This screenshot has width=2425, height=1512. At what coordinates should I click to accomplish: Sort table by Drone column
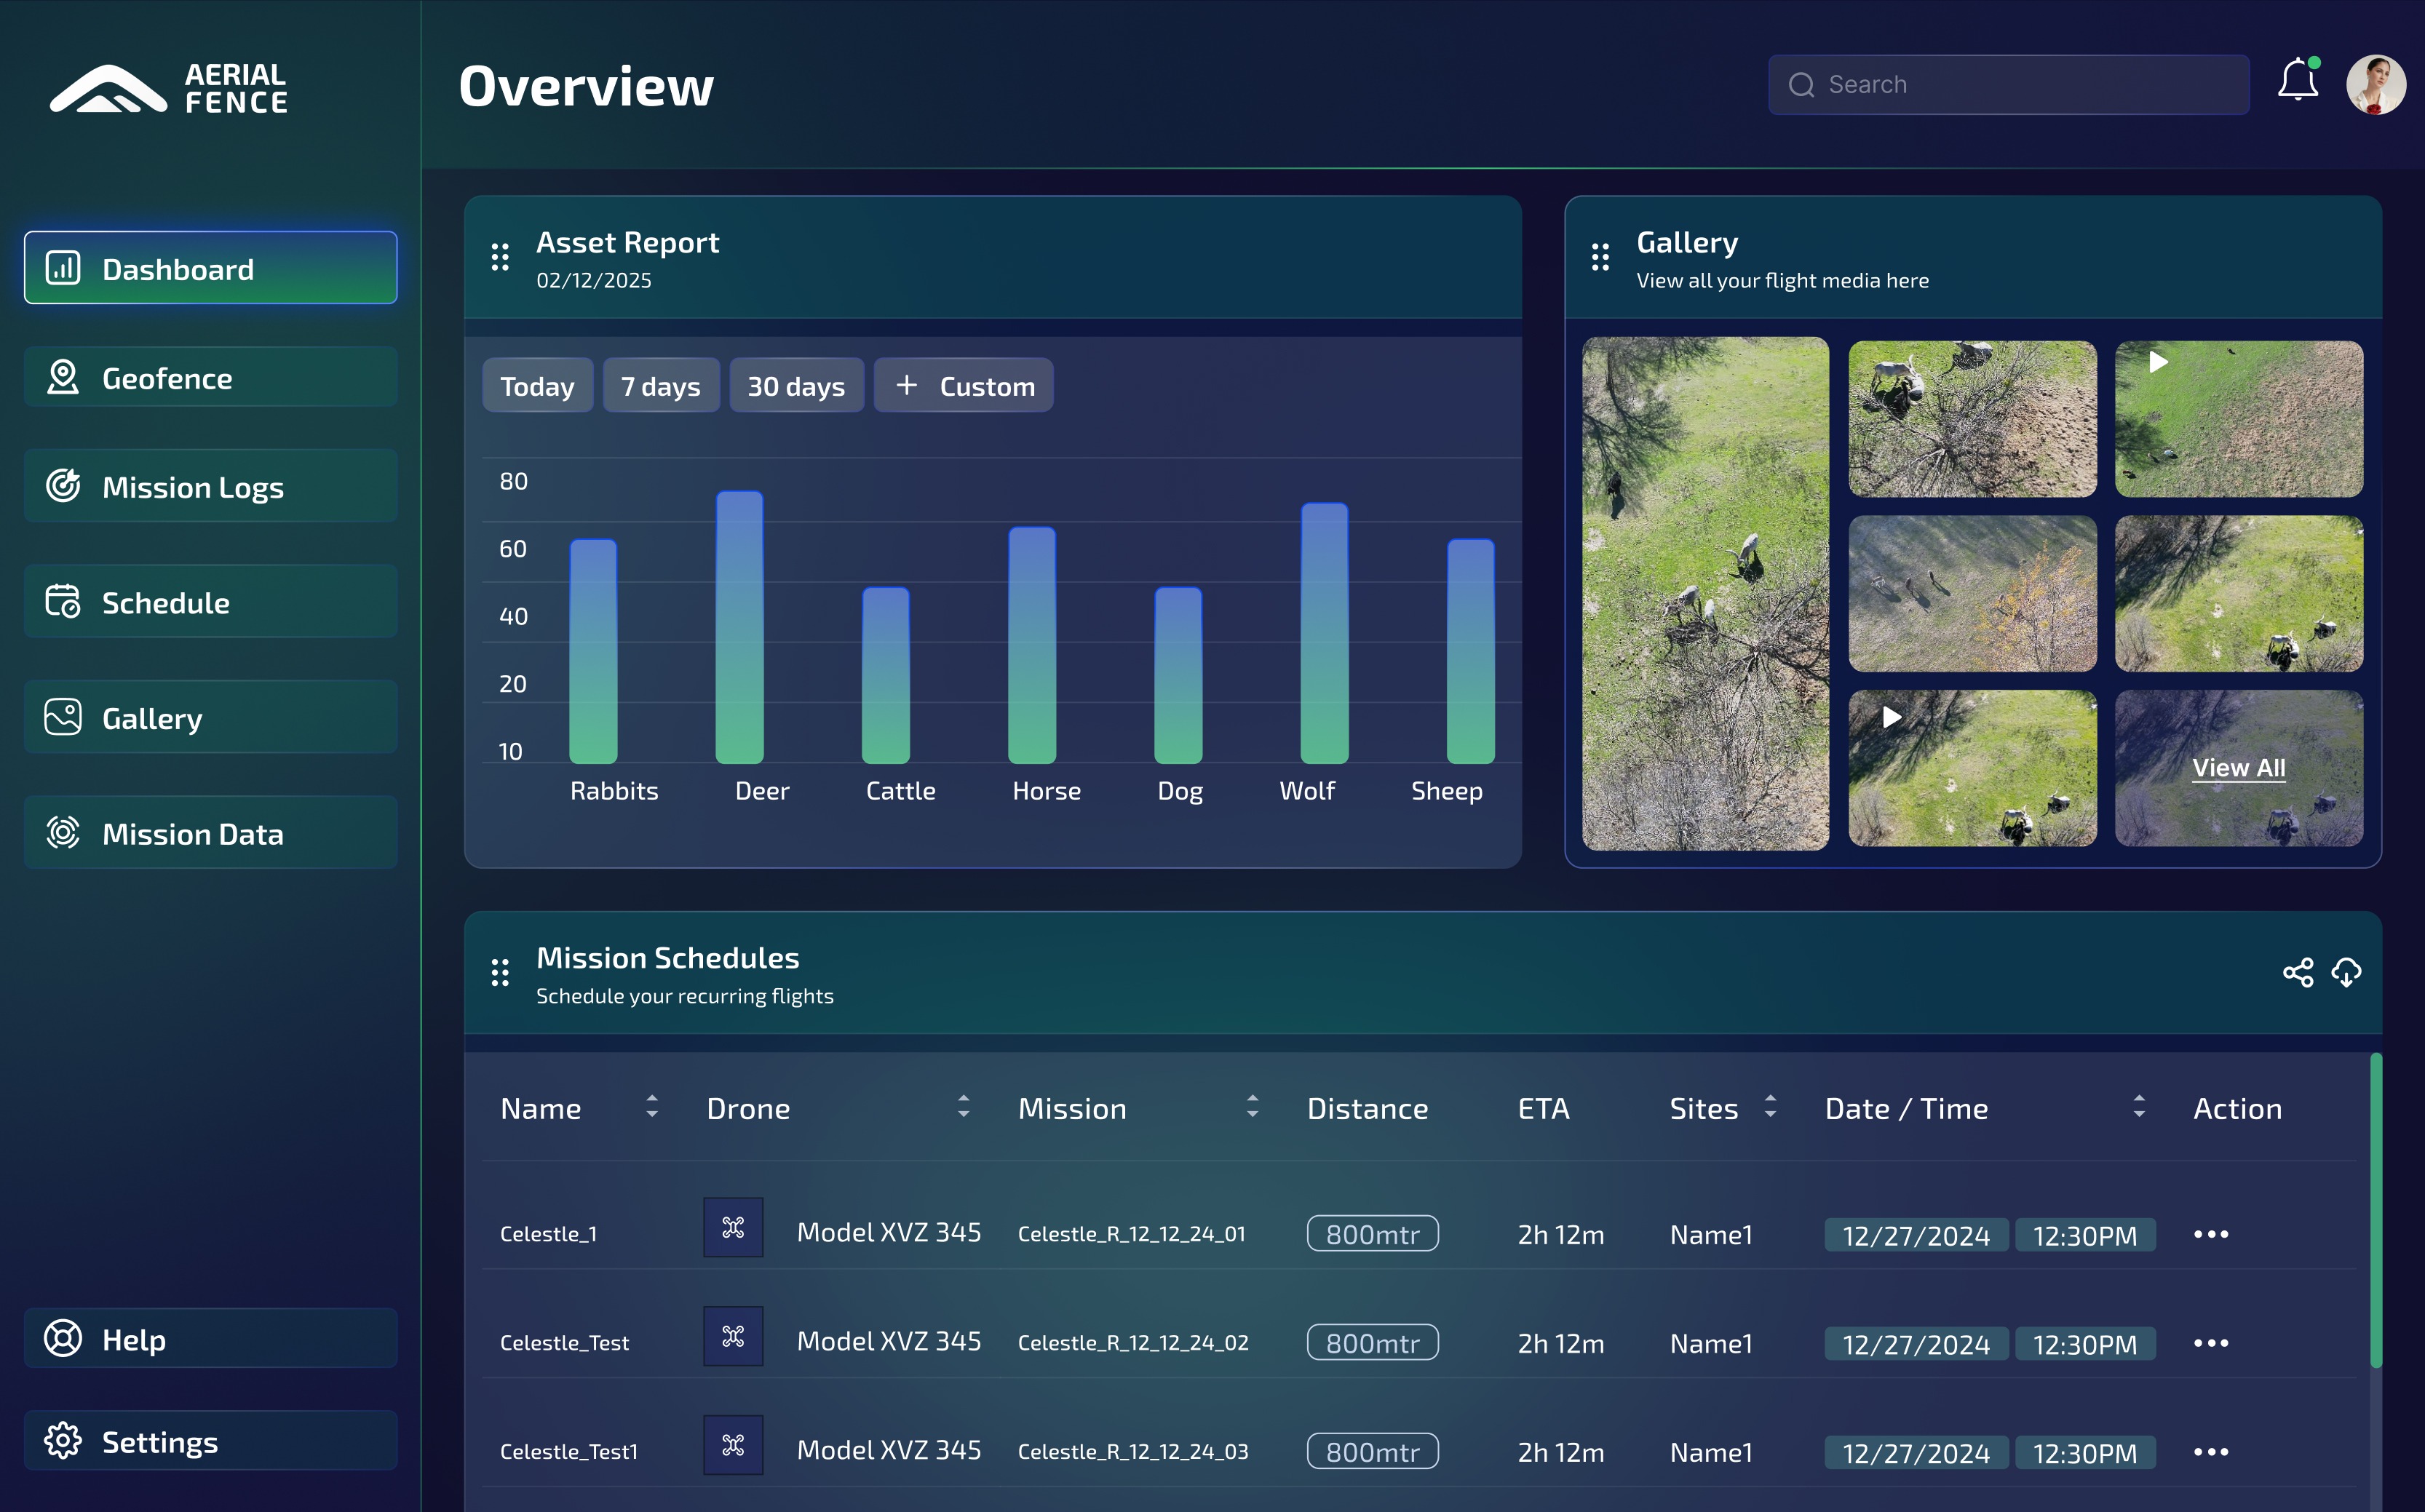[x=963, y=1106]
